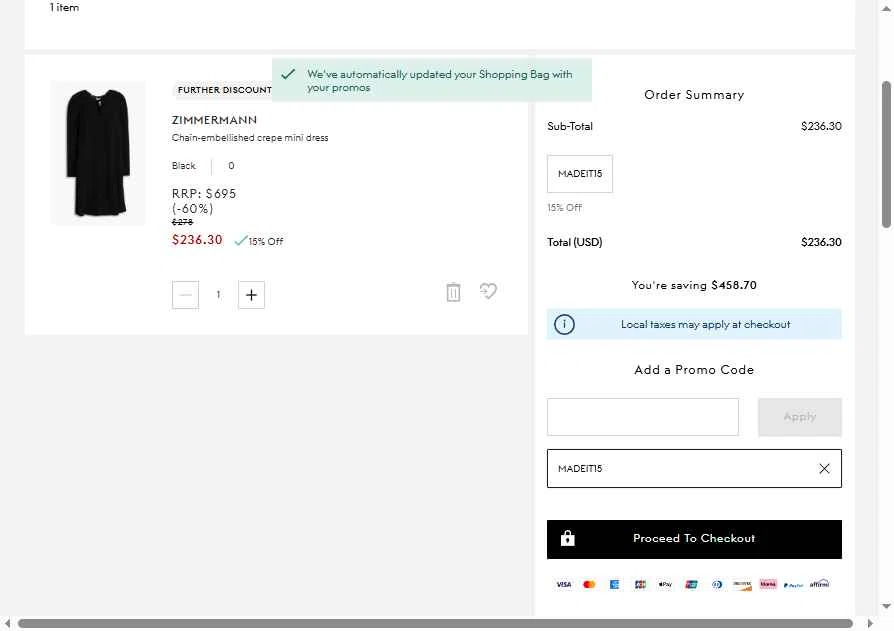
Task: Click the MADEIT15 promo tag in Order Summary
Action: 580,174
